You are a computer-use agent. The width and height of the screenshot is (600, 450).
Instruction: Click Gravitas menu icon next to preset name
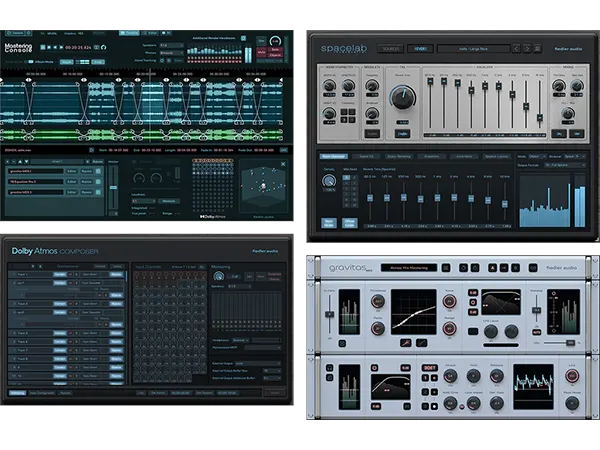446,268
